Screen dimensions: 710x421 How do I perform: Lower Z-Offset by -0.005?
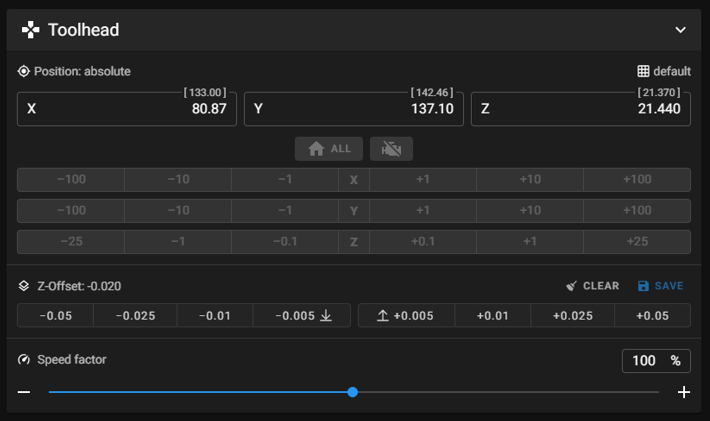tap(302, 316)
